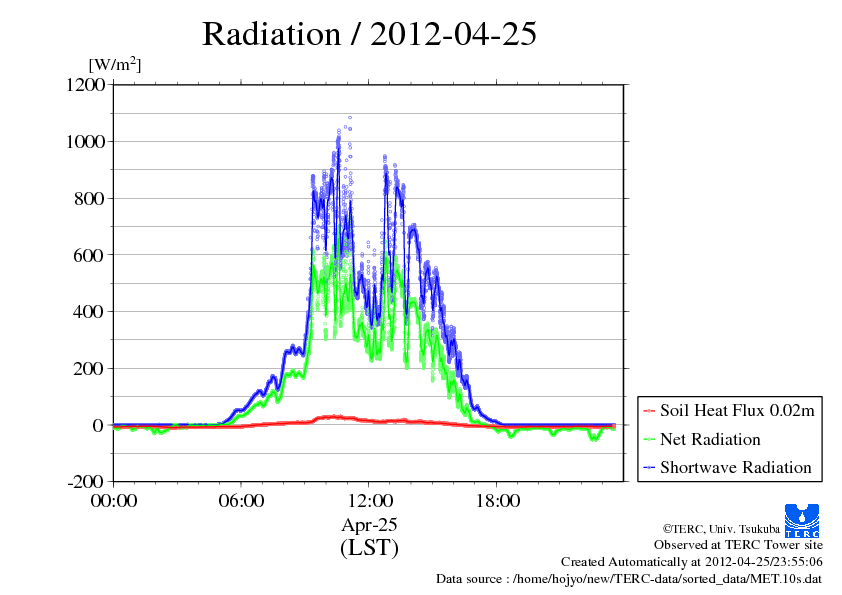
Task: Click the green Net Radiation legend marker
Action: [649, 440]
